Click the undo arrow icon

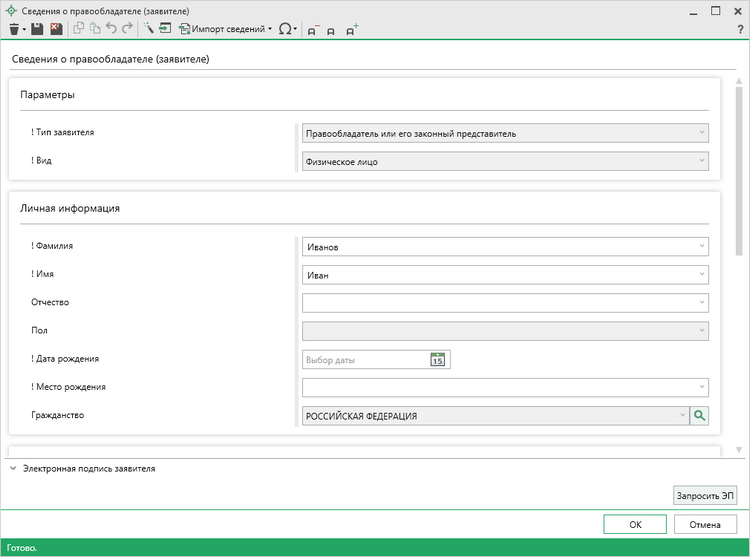pyautogui.click(x=111, y=29)
